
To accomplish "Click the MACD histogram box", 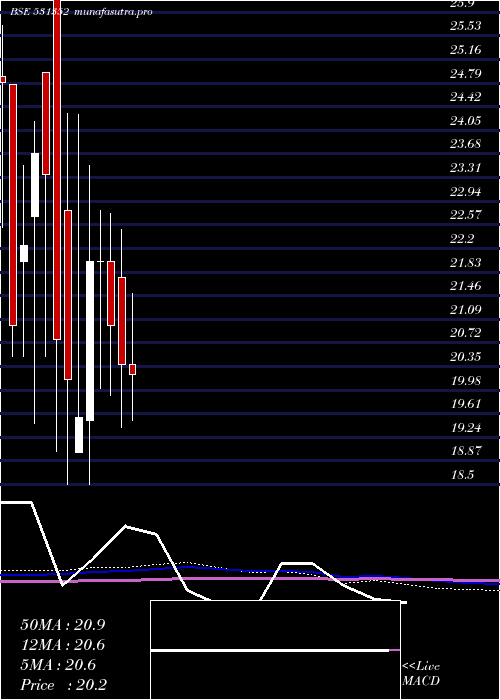I will pos(275,650).
